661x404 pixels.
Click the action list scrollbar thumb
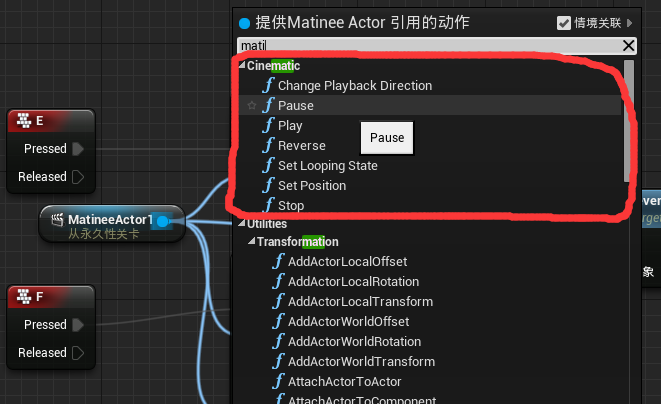click(629, 121)
